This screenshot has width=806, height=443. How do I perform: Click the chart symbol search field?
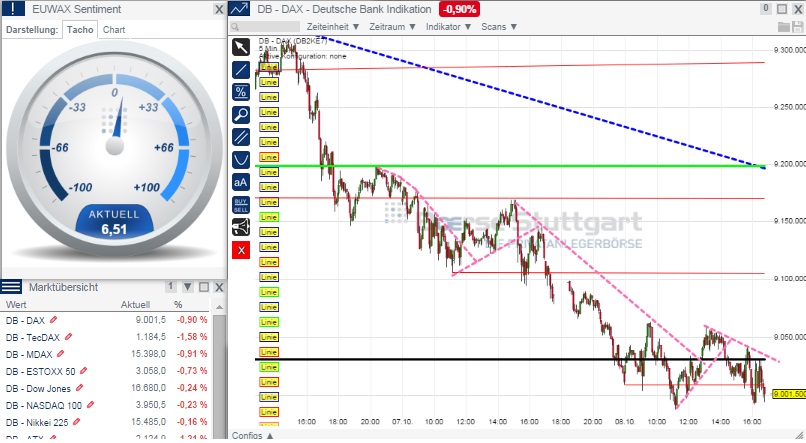pyautogui.click(x=265, y=27)
